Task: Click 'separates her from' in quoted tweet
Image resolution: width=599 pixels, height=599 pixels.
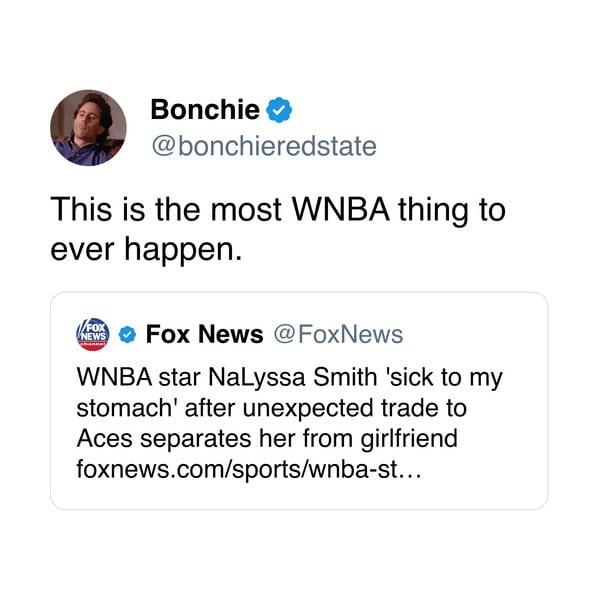Action: pos(246,438)
